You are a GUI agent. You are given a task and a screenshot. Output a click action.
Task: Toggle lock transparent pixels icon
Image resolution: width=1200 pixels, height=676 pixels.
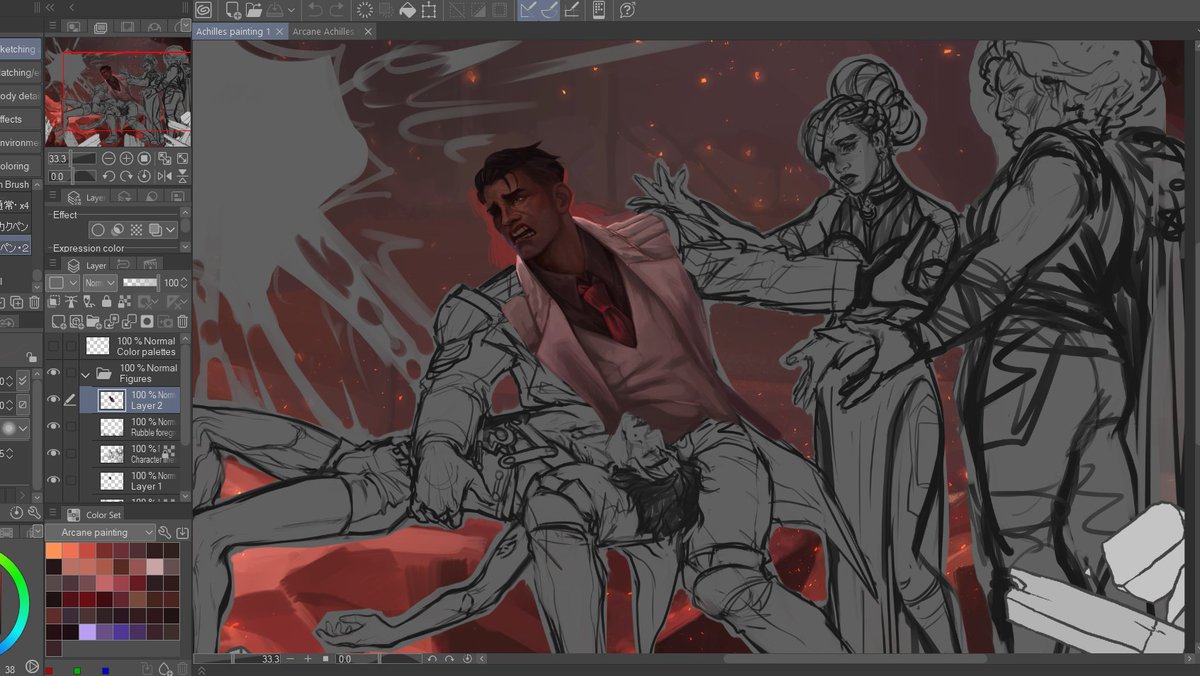[124, 301]
